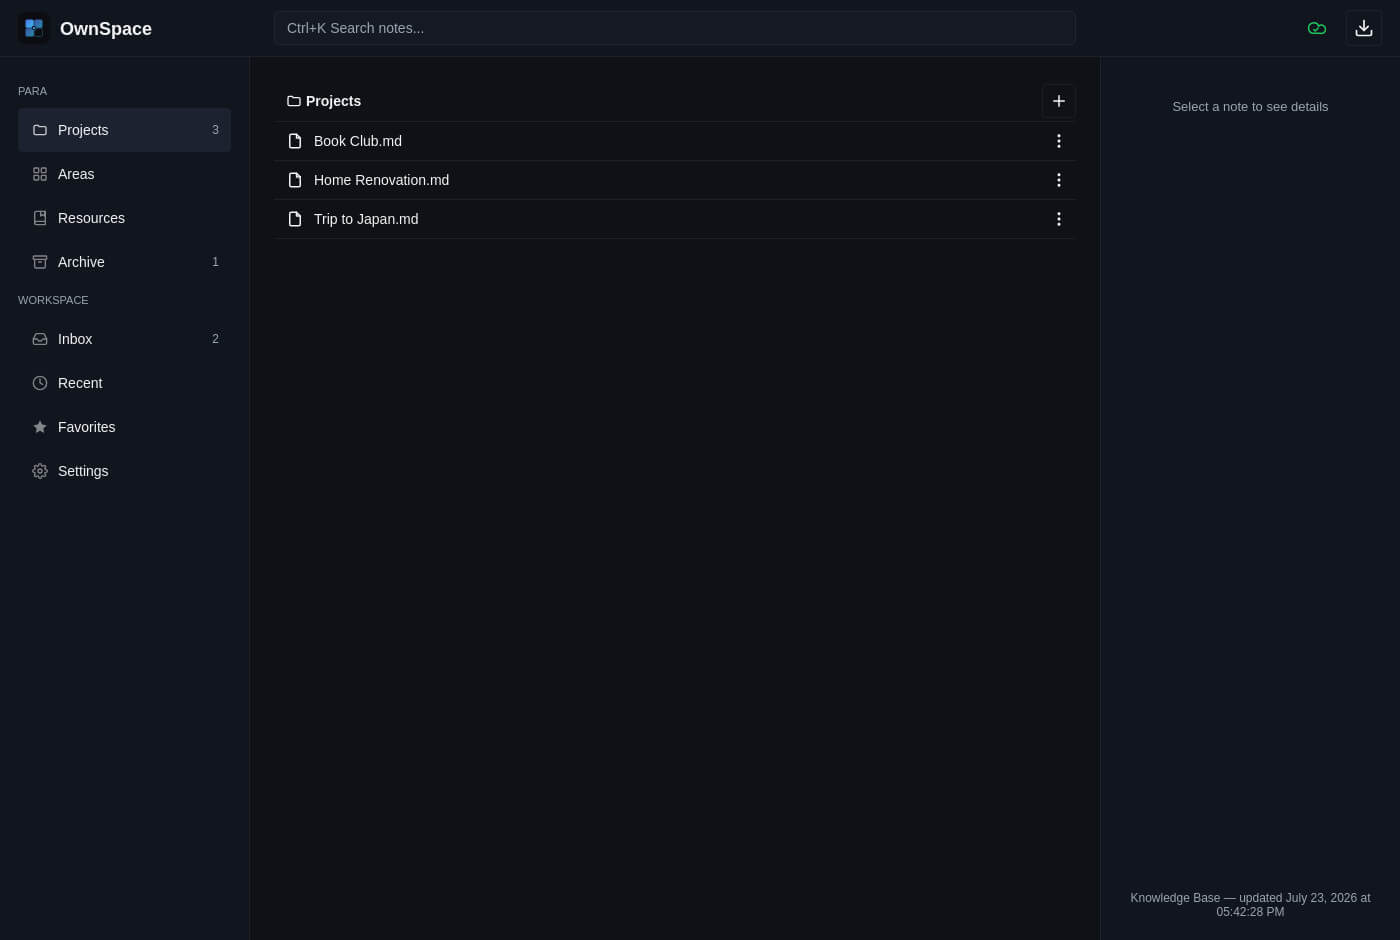The width and height of the screenshot is (1400, 940).
Task: Click the download/export icon button
Action: click(x=1364, y=28)
